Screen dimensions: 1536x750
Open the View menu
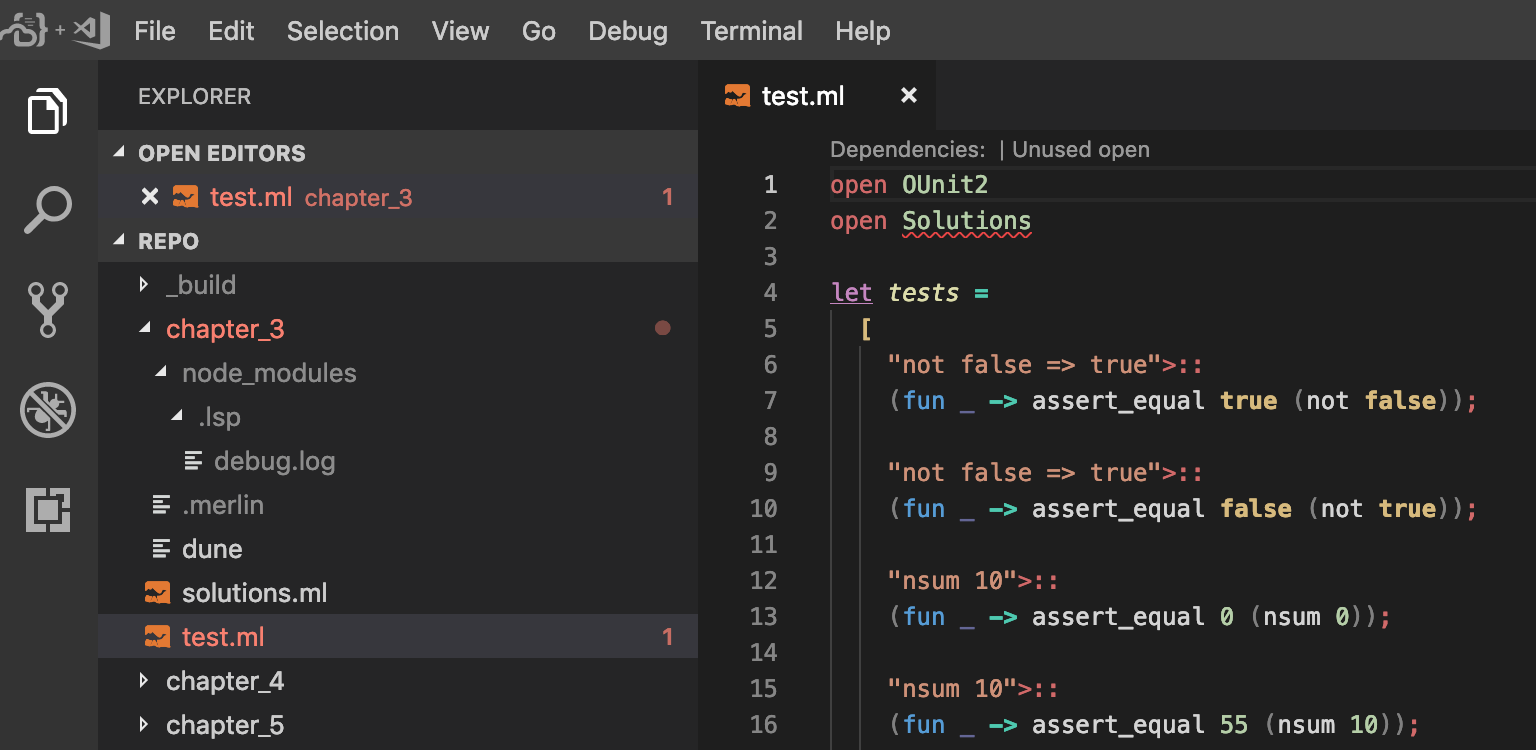(x=460, y=31)
